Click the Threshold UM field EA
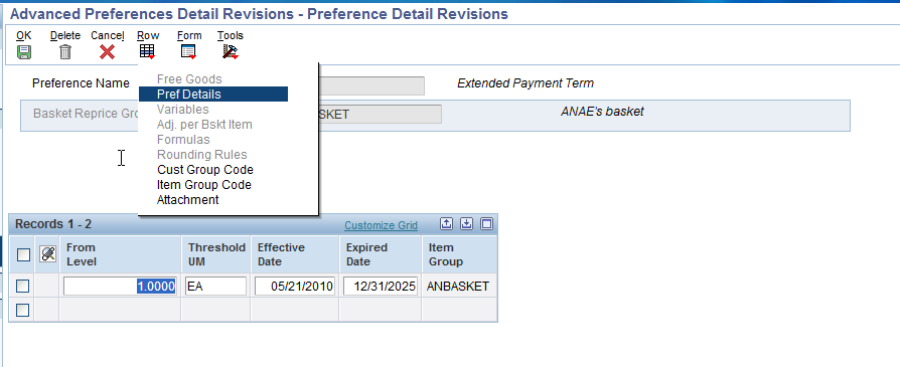The image size is (900, 367). [216, 286]
